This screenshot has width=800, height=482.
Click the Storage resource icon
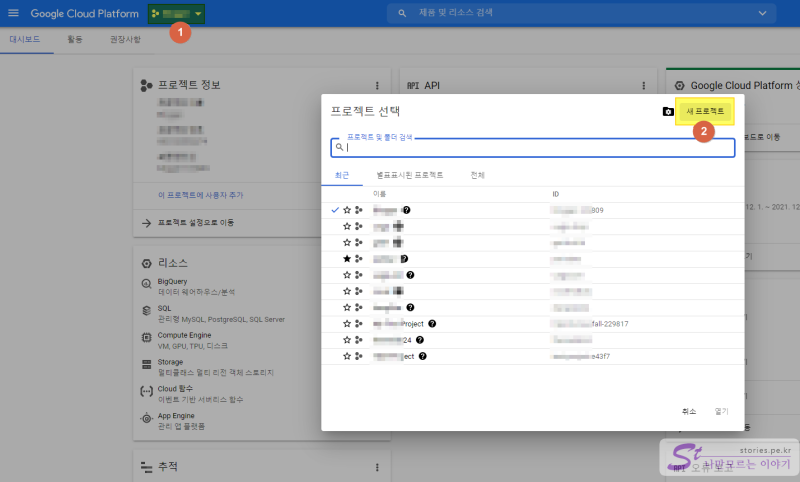146,364
